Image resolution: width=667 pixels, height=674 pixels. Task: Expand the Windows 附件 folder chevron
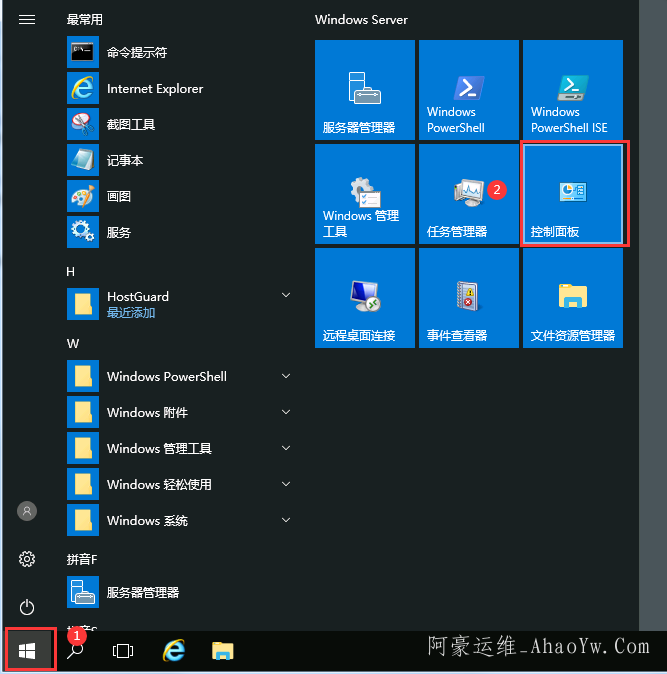pyautogui.click(x=286, y=412)
